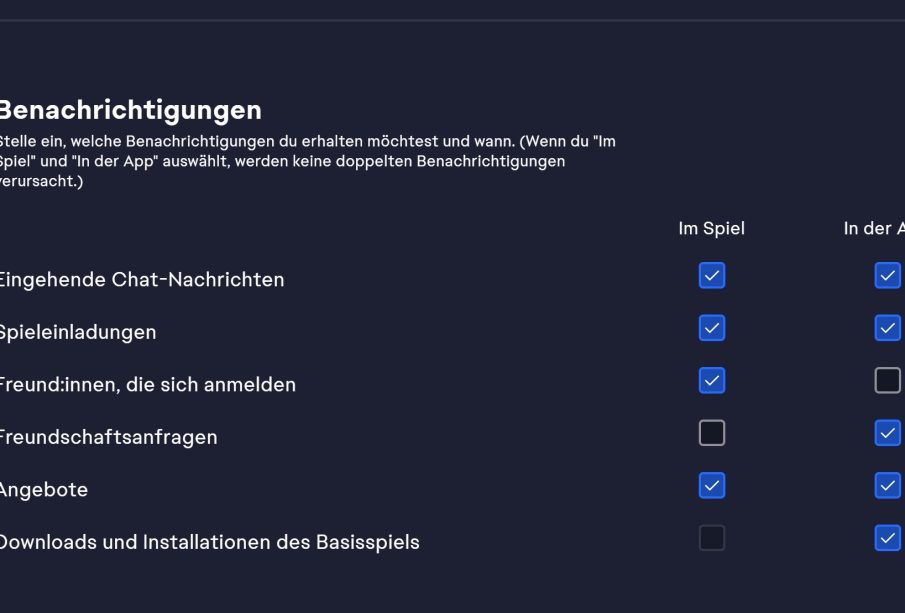Viewport: 905px width, 613px height.
Task: Select the Angebote row label
Action: [44, 490]
